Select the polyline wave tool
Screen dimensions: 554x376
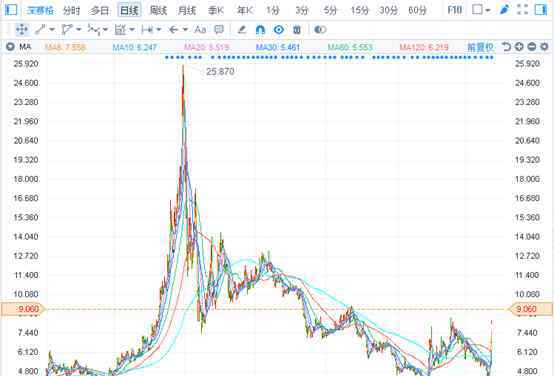coord(94,30)
